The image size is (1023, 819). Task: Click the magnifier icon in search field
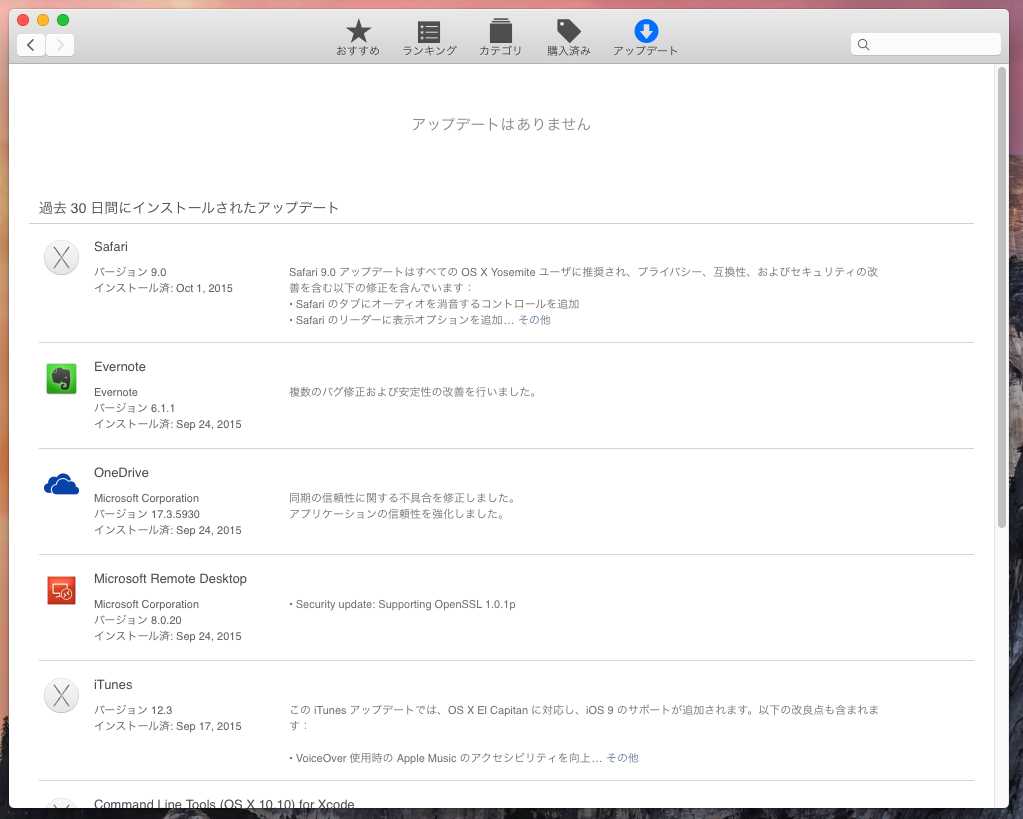863,44
